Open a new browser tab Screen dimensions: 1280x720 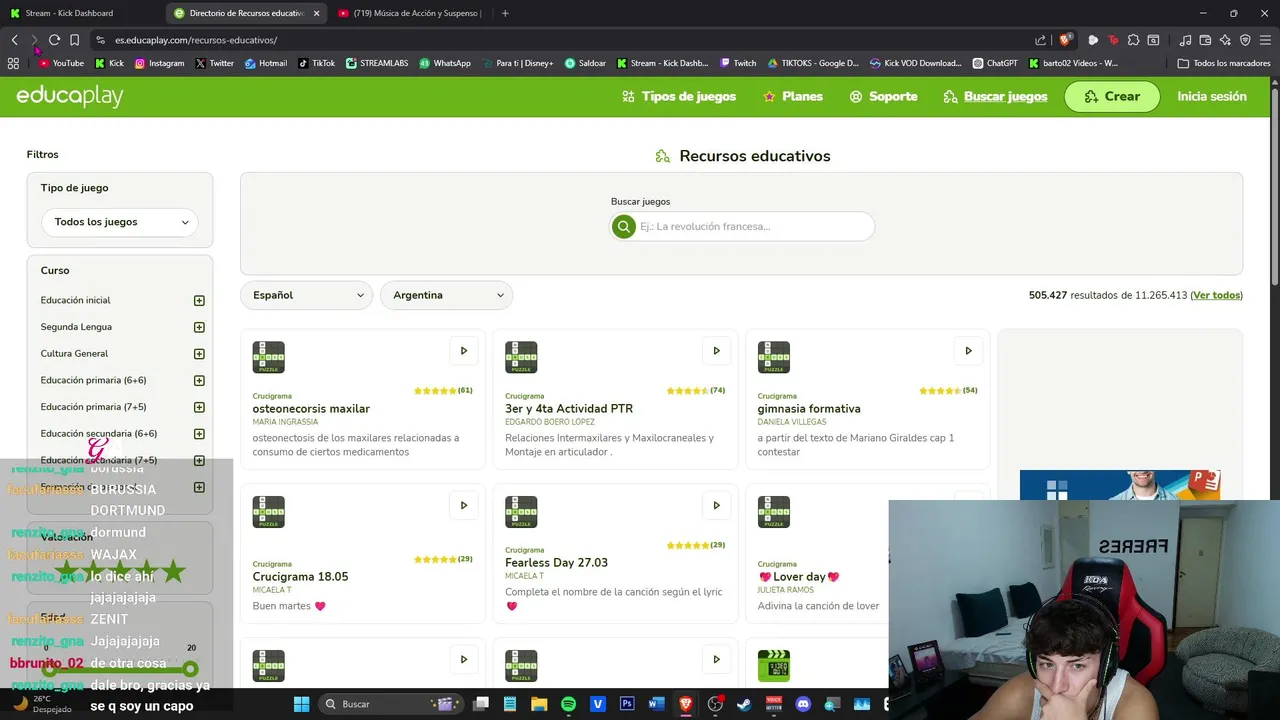point(505,13)
